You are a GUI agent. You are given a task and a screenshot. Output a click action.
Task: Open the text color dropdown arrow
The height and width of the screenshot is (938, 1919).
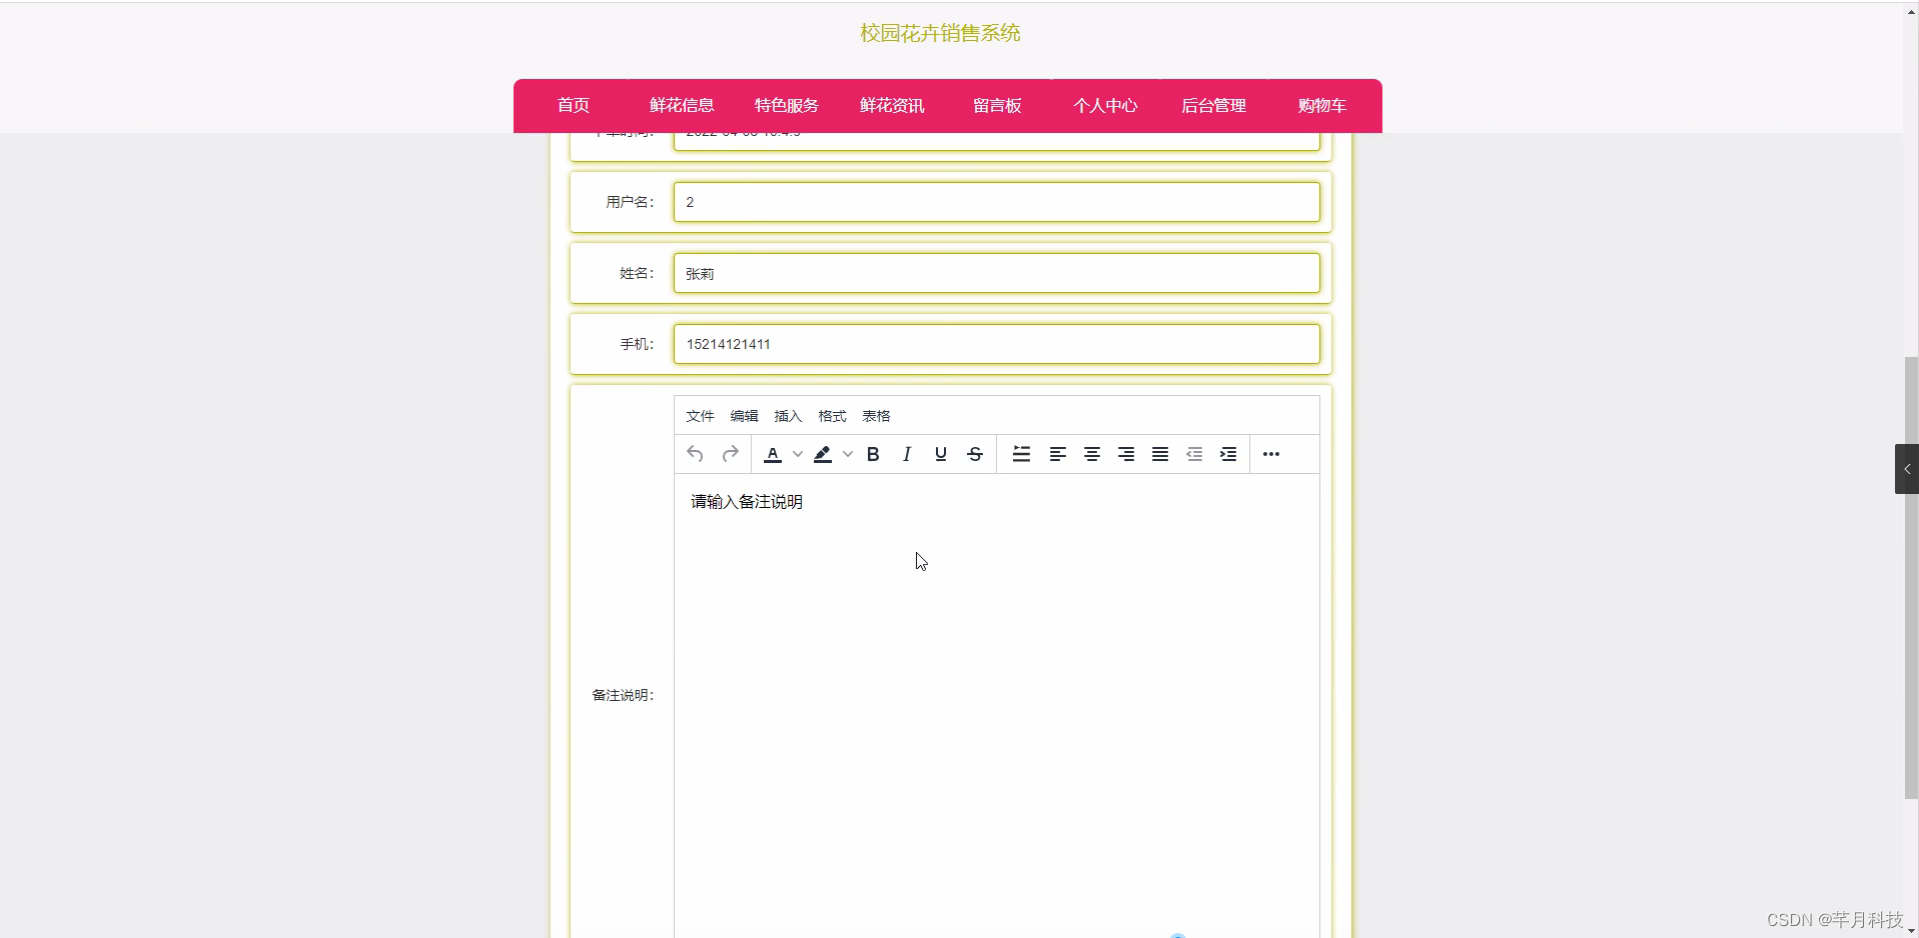pyautogui.click(x=797, y=454)
